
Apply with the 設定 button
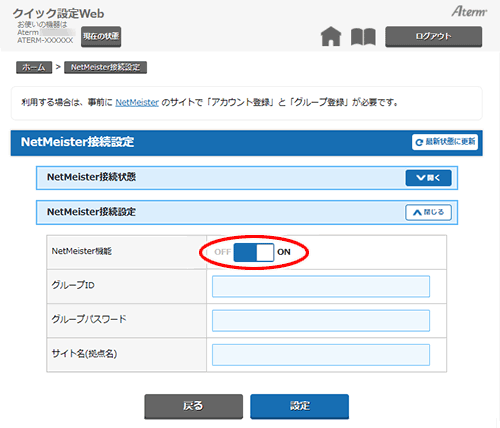tap(299, 406)
